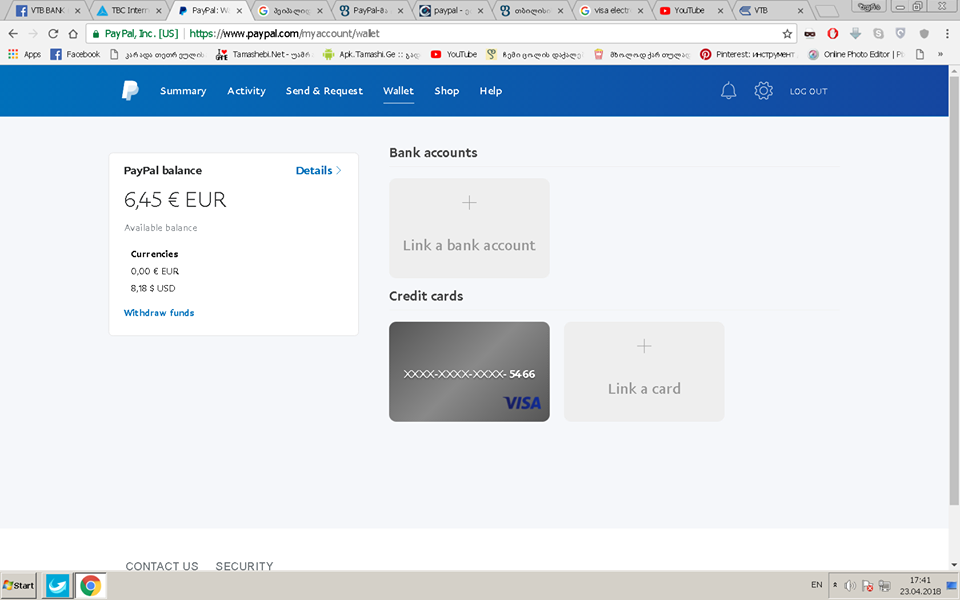The image size is (960, 600).
Task: Click 6,45 € EUR balance amount
Action: (x=175, y=200)
